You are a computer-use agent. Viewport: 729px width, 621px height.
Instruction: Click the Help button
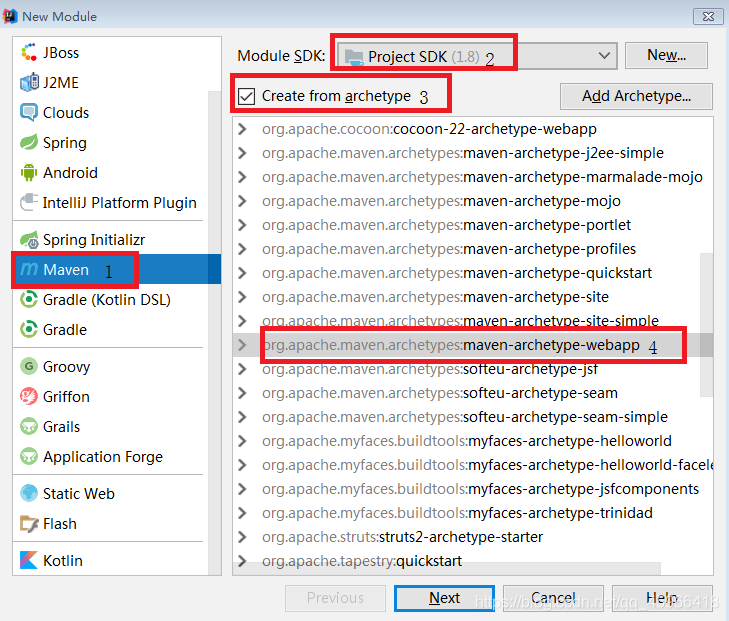[662, 598]
